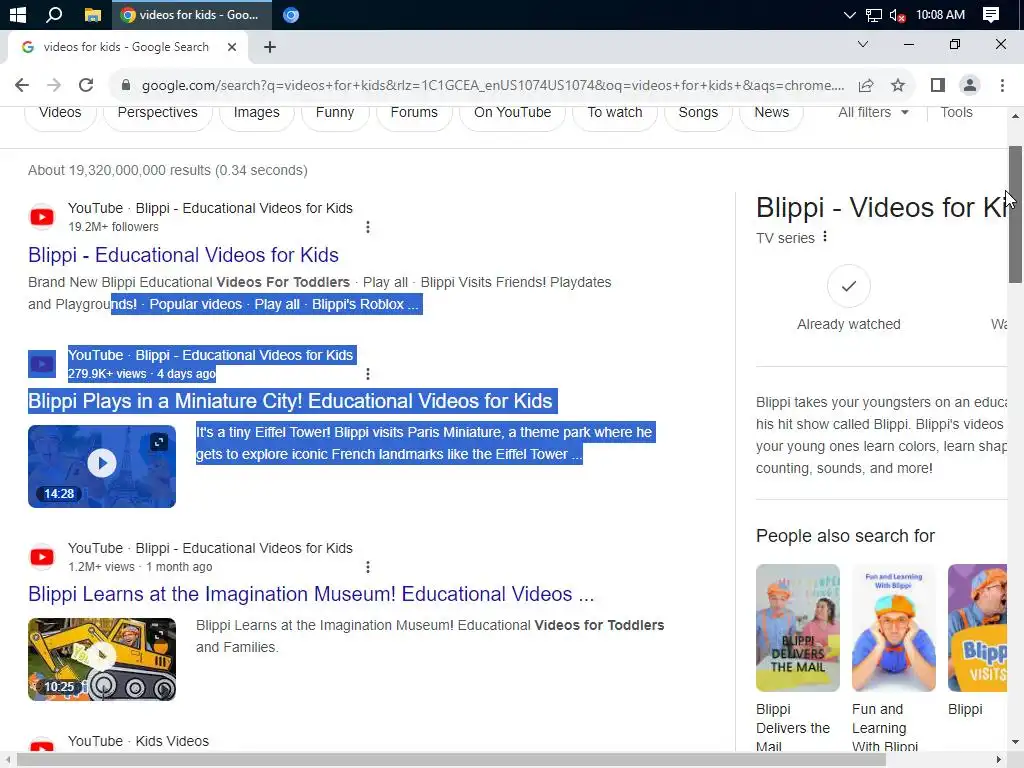Go back to previous page
This screenshot has width=1024, height=768.
click(x=22, y=85)
